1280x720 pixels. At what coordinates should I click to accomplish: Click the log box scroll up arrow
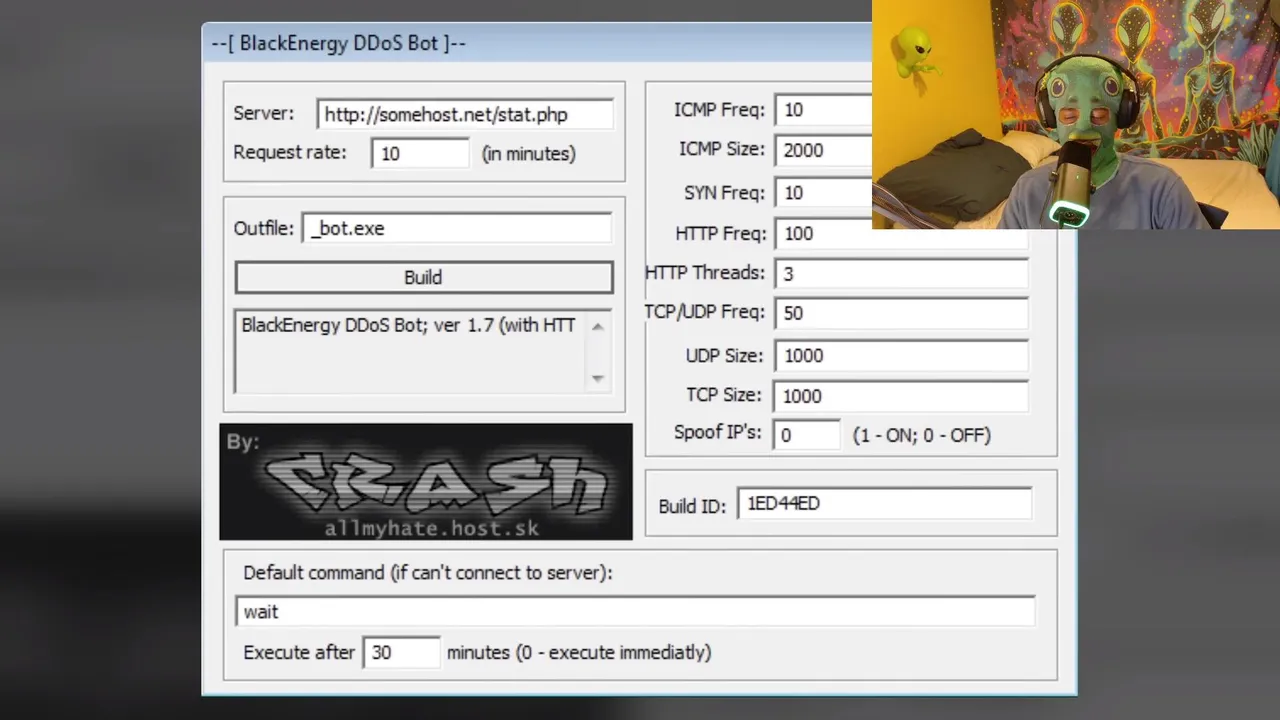pyautogui.click(x=598, y=326)
